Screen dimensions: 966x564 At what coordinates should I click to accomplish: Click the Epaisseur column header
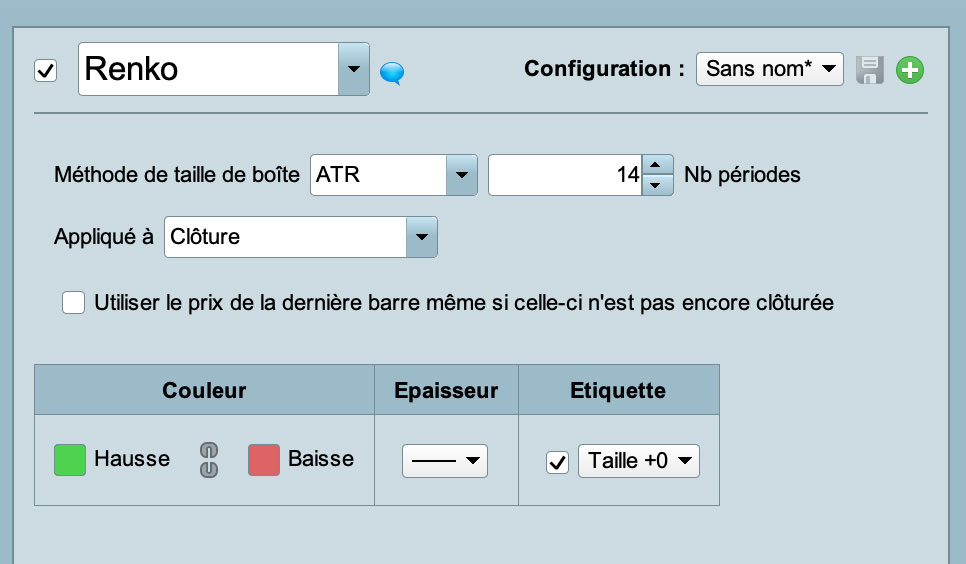(446, 390)
